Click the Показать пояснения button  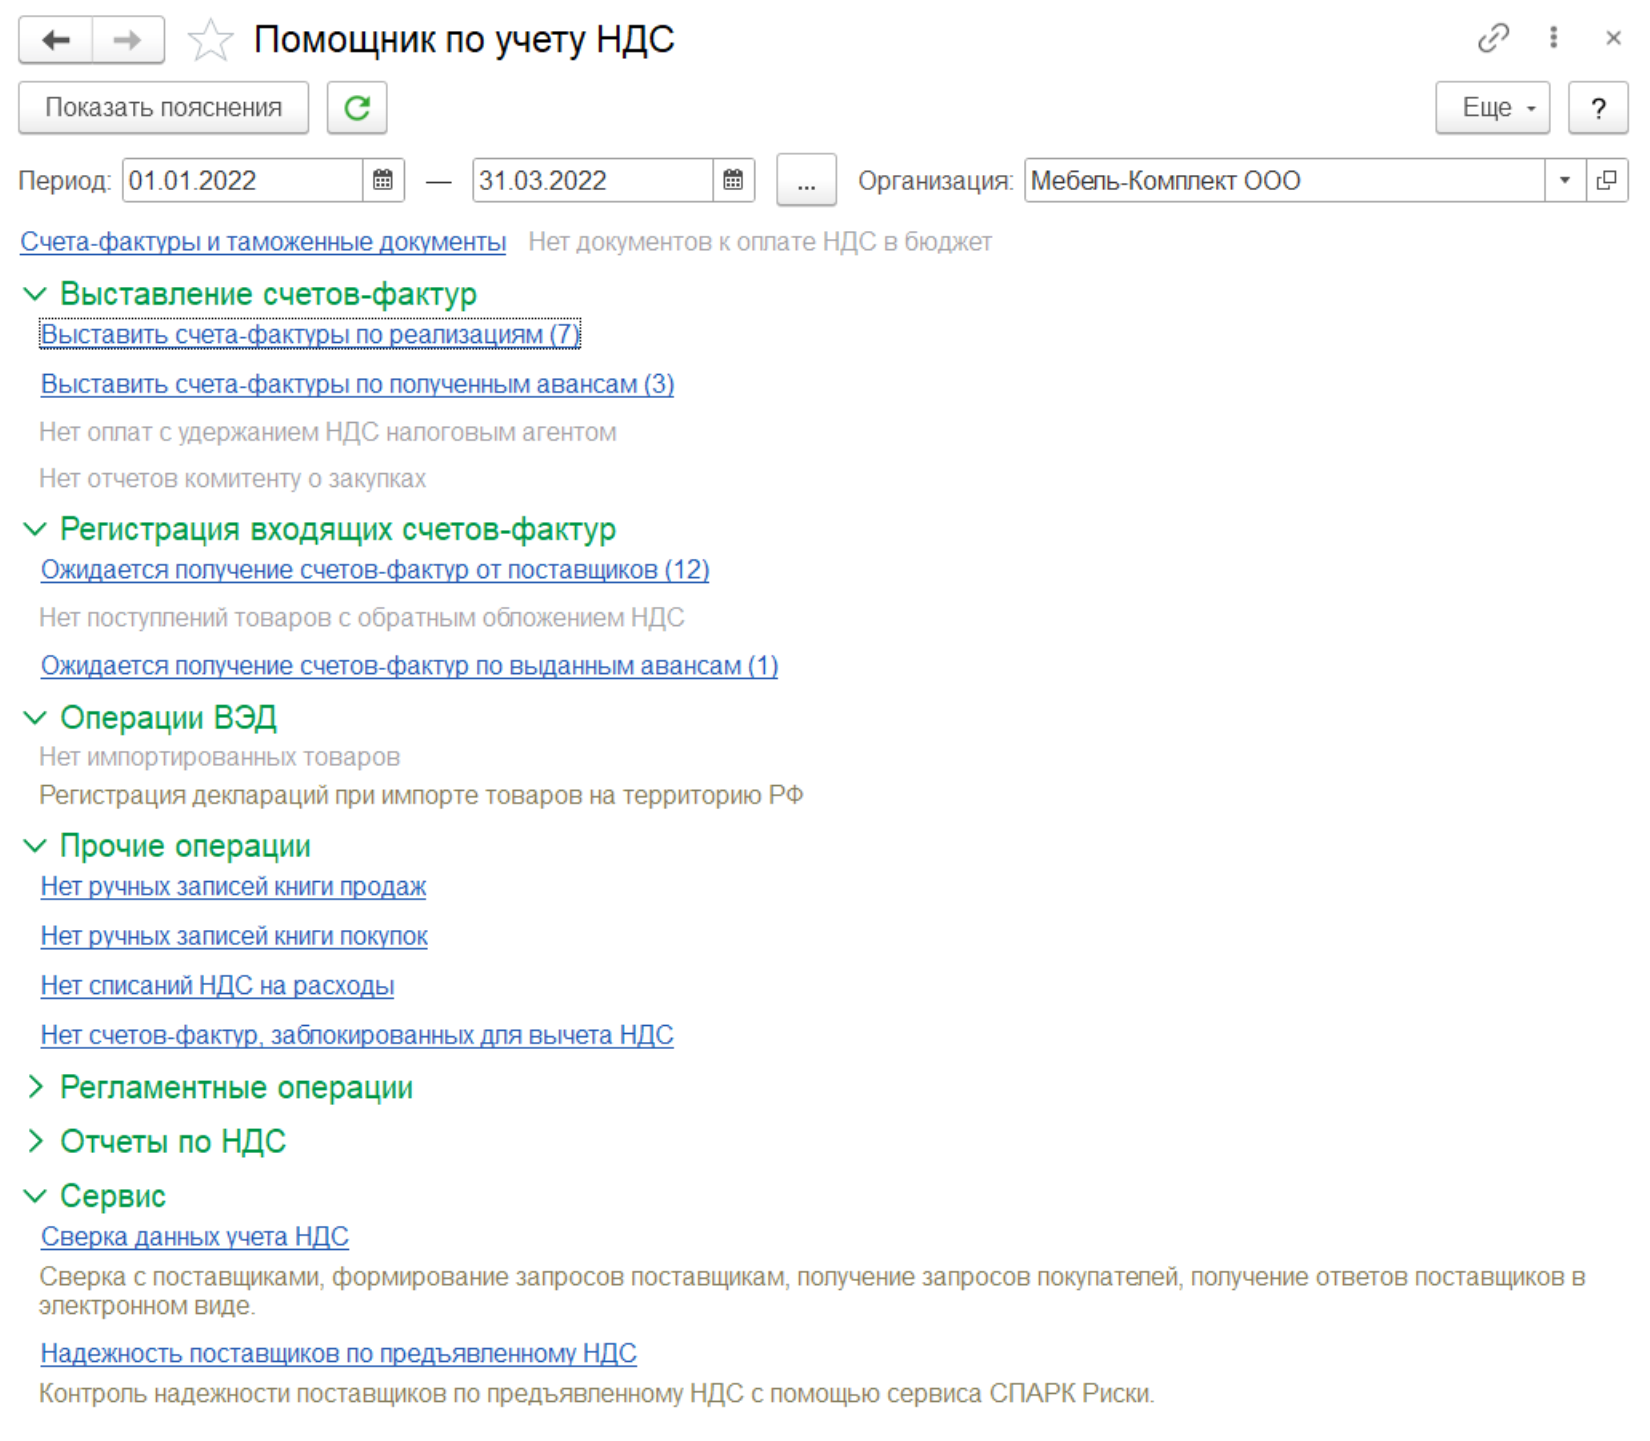click(164, 108)
